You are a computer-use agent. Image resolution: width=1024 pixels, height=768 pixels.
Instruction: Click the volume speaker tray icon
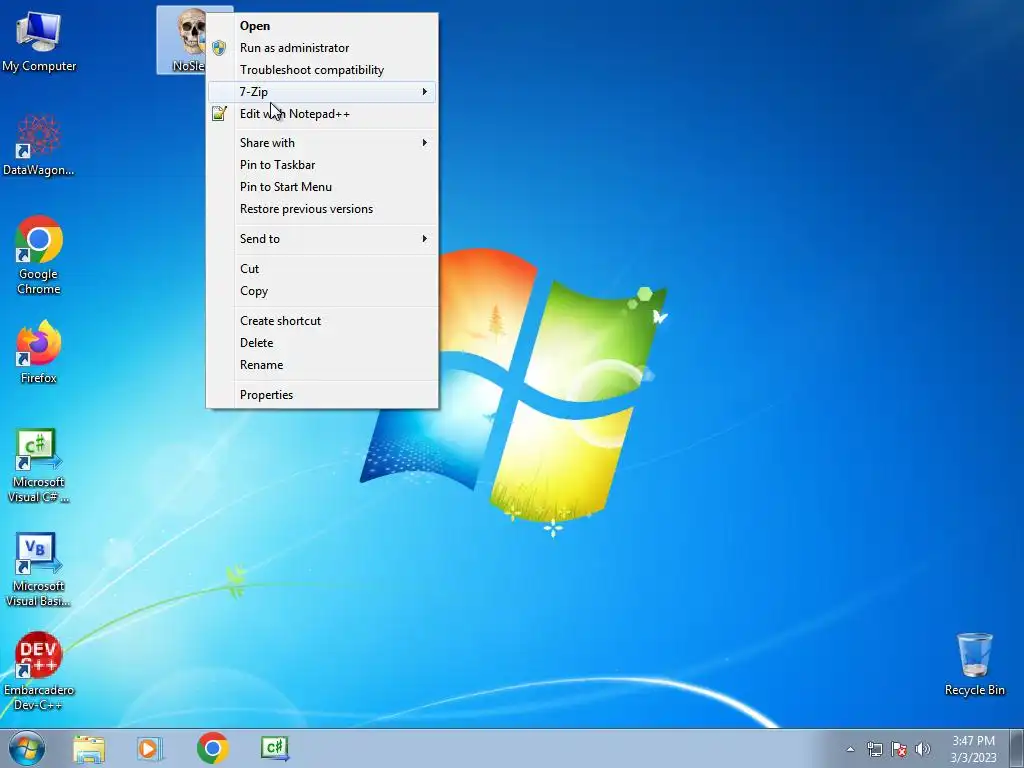pyautogui.click(x=922, y=749)
